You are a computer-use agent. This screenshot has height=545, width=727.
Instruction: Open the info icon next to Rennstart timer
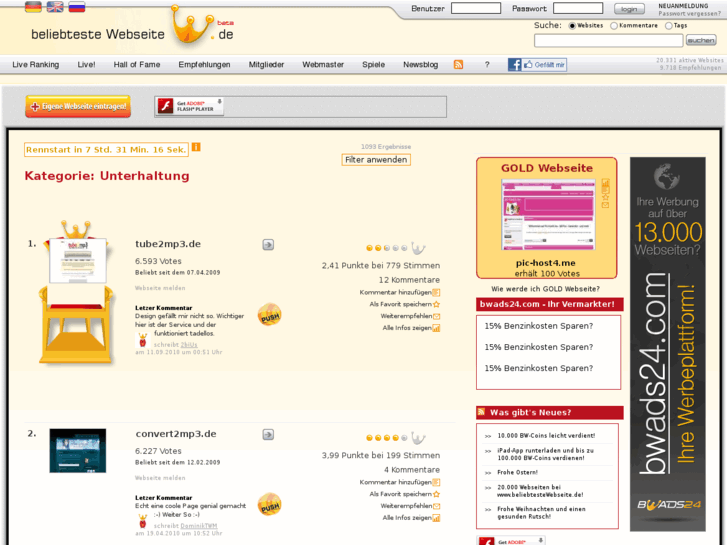click(196, 147)
